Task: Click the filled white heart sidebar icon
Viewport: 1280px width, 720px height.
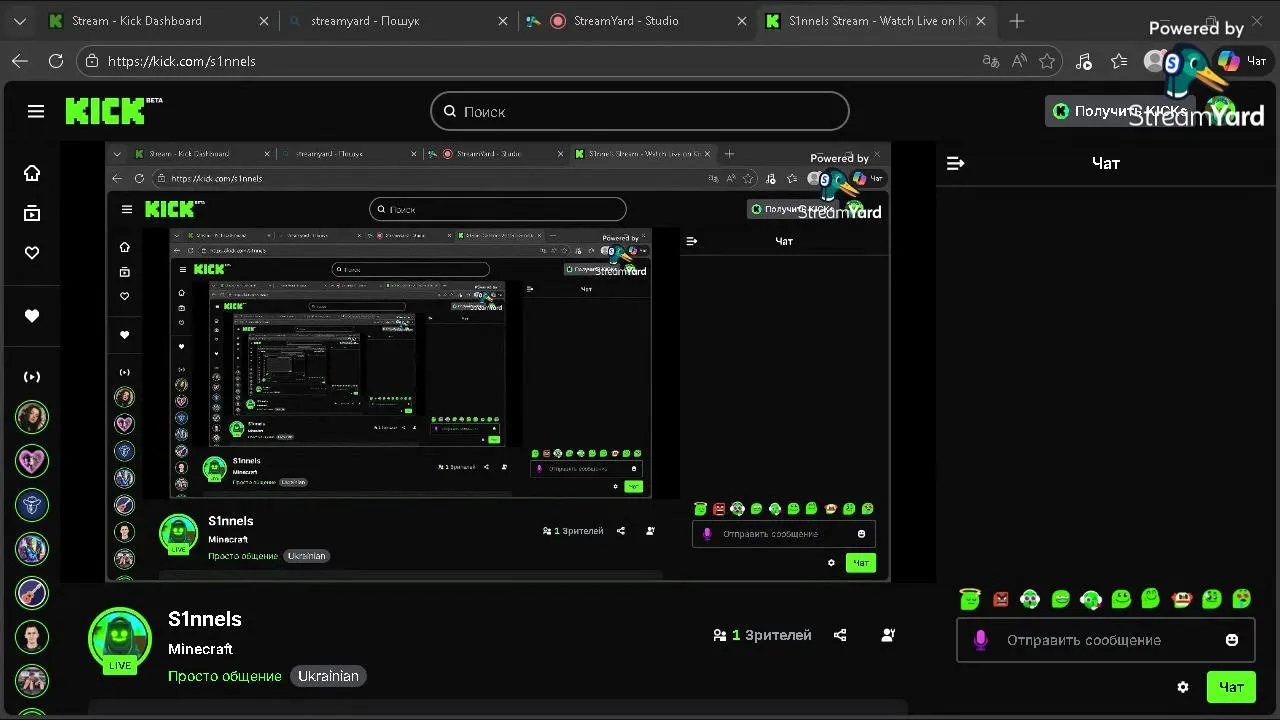Action: pyautogui.click(x=32, y=316)
